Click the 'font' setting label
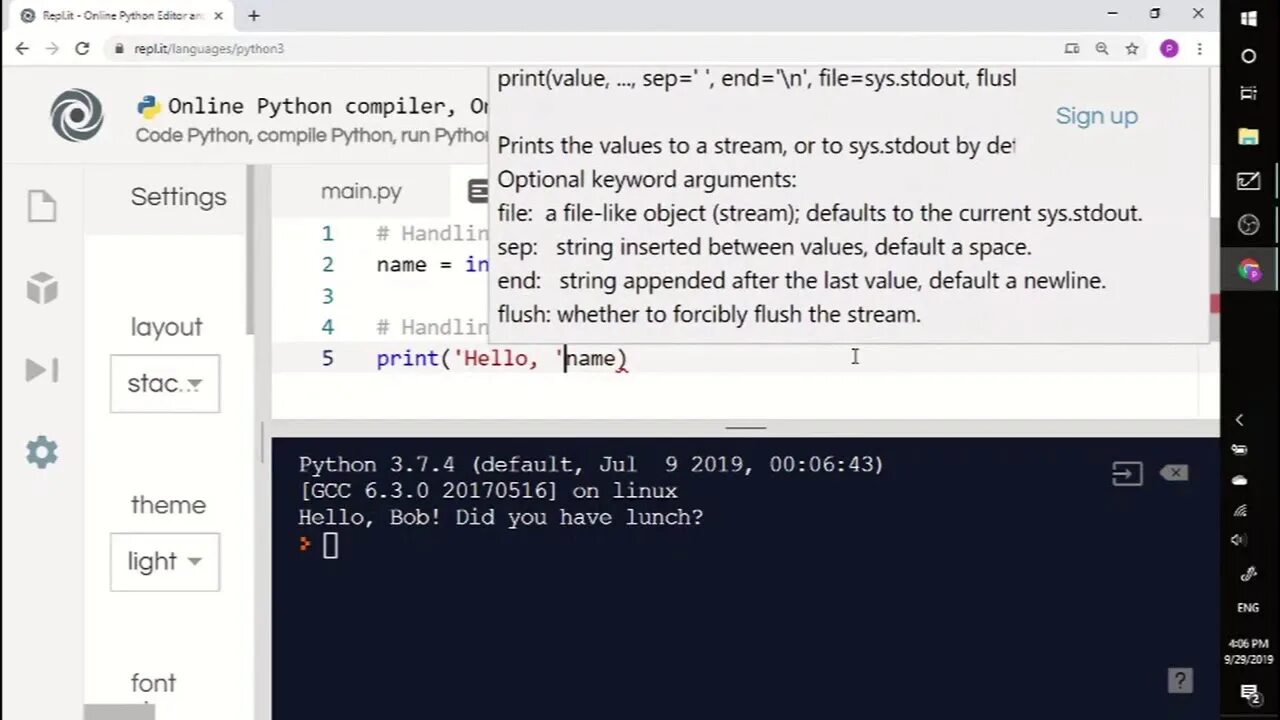The image size is (1280, 720). point(153,683)
